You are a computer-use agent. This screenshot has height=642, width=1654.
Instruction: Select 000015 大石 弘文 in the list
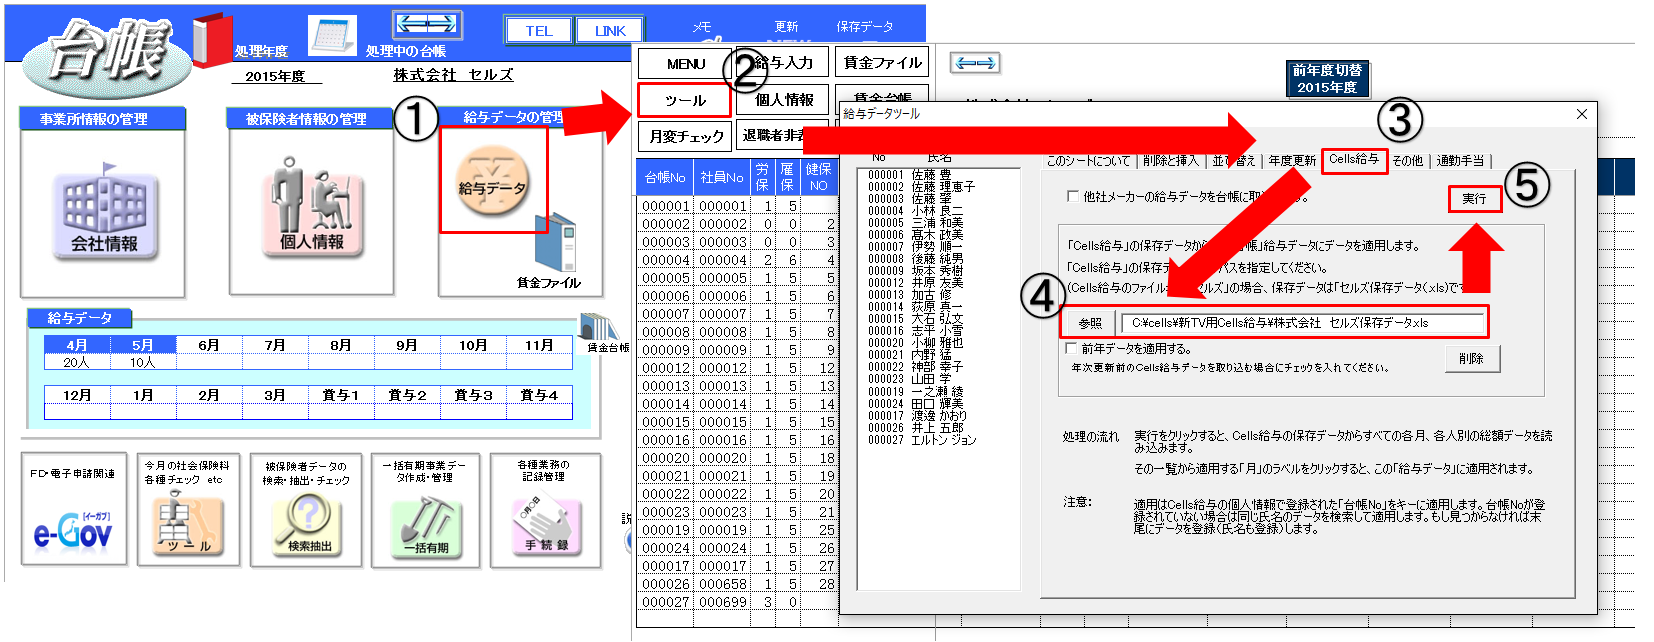[x=915, y=319]
